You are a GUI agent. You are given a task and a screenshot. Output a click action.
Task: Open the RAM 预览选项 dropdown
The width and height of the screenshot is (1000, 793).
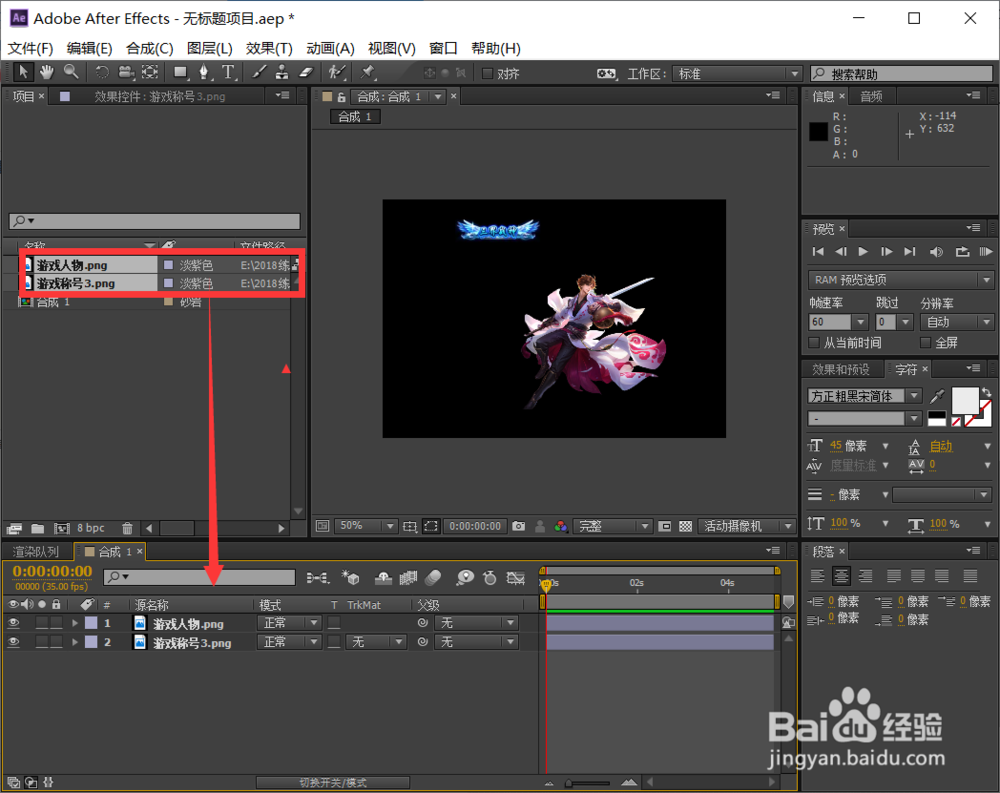(900, 279)
